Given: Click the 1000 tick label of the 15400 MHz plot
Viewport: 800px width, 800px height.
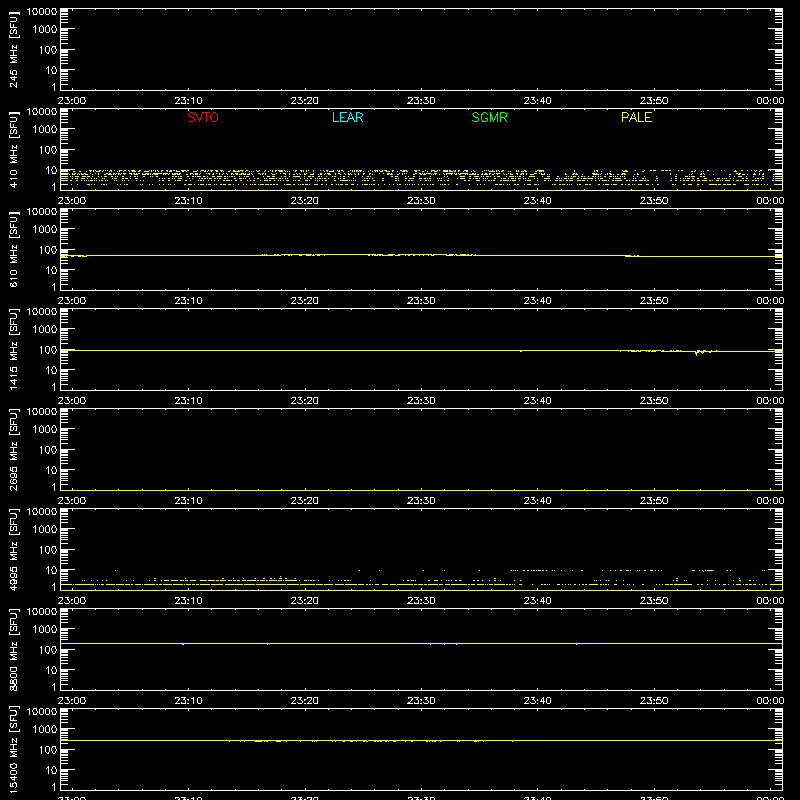Looking at the screenshot, I should (45, 730).
